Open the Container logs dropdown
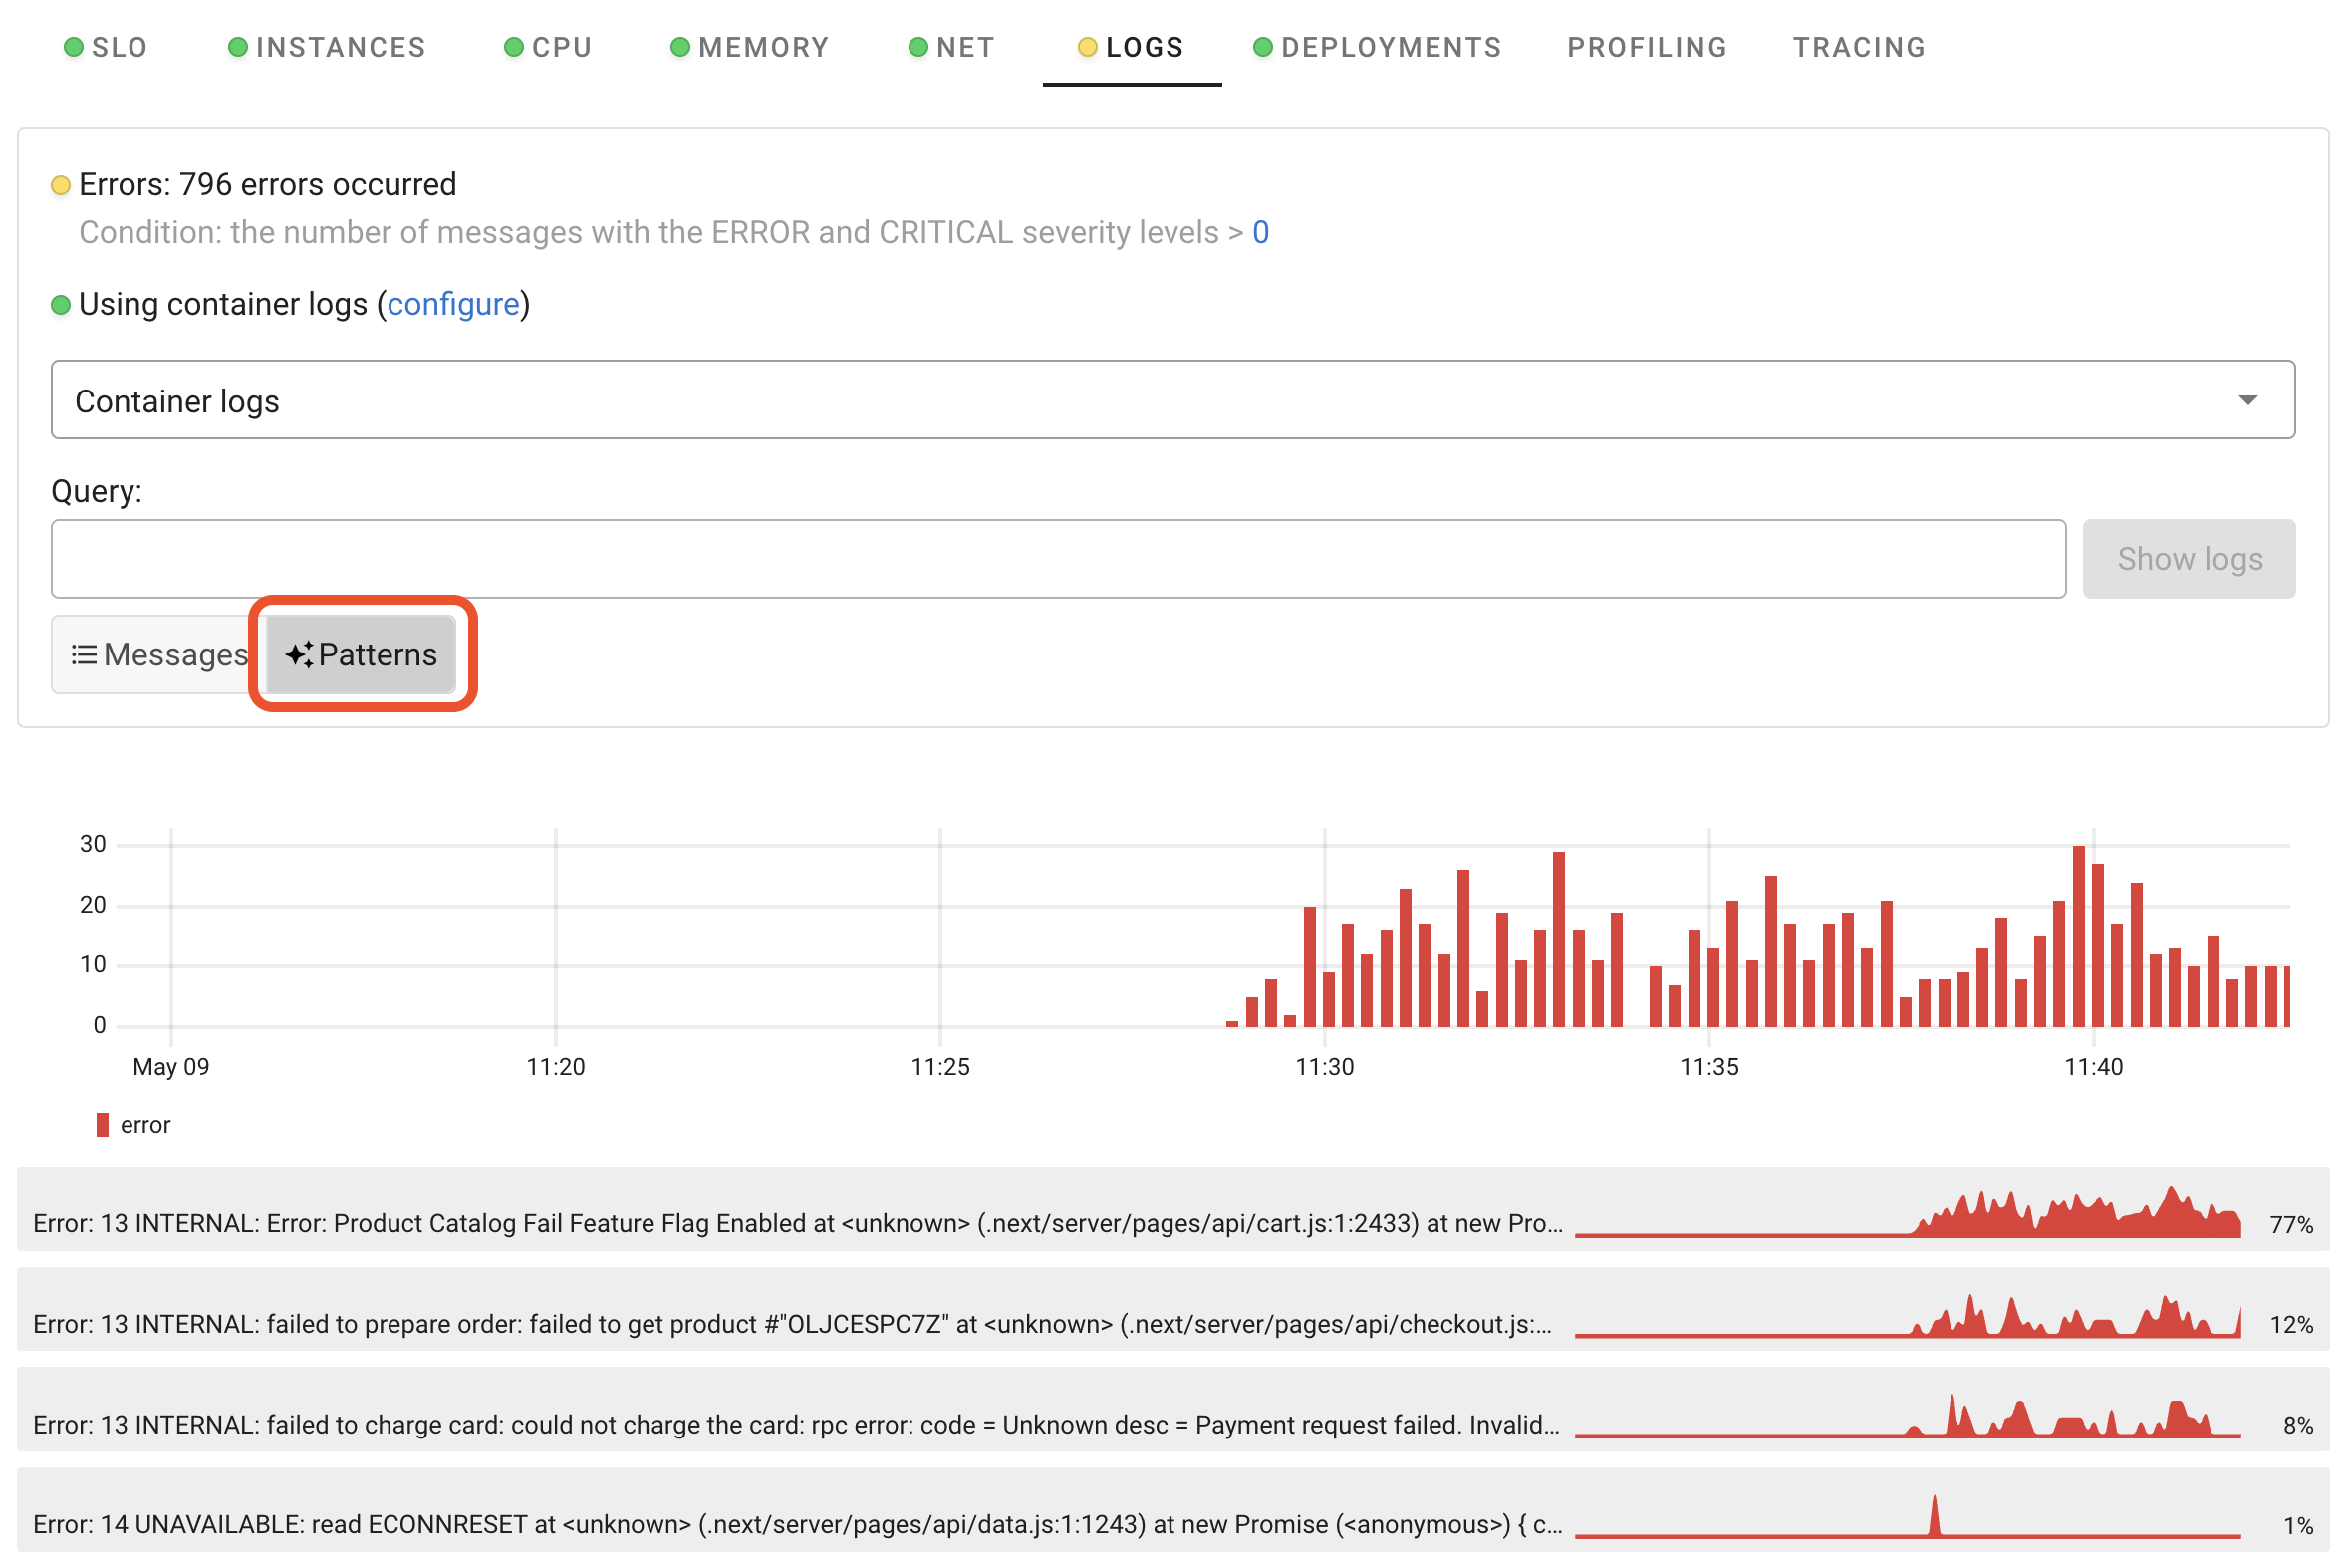 (1172, 400)
